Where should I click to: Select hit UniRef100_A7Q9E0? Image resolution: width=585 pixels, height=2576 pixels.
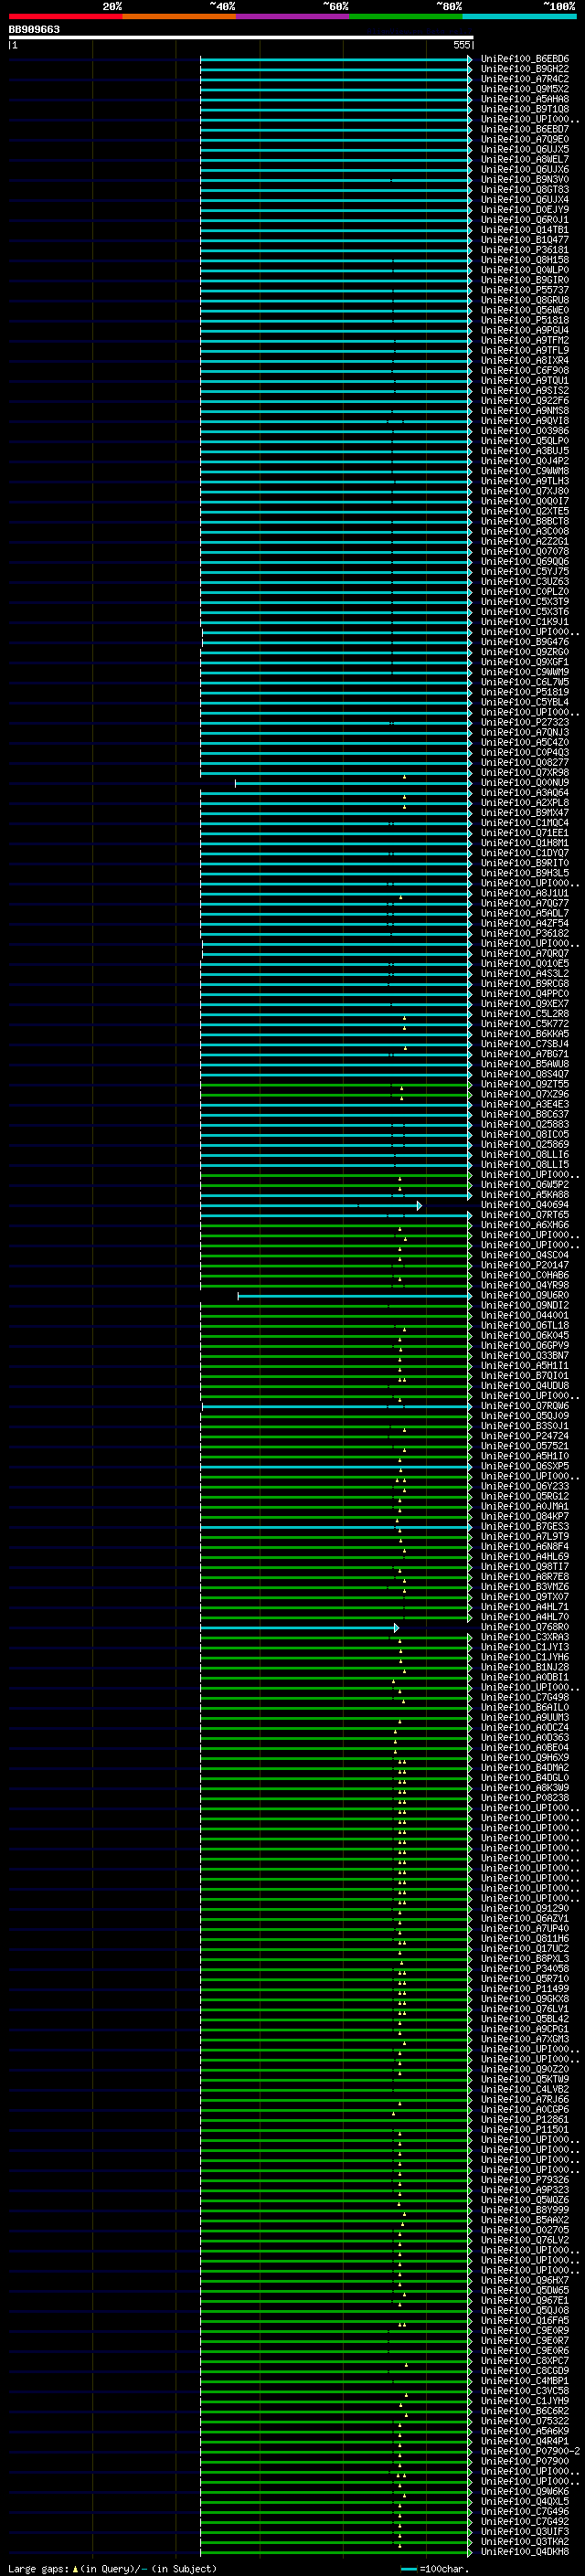coord(525,139)
